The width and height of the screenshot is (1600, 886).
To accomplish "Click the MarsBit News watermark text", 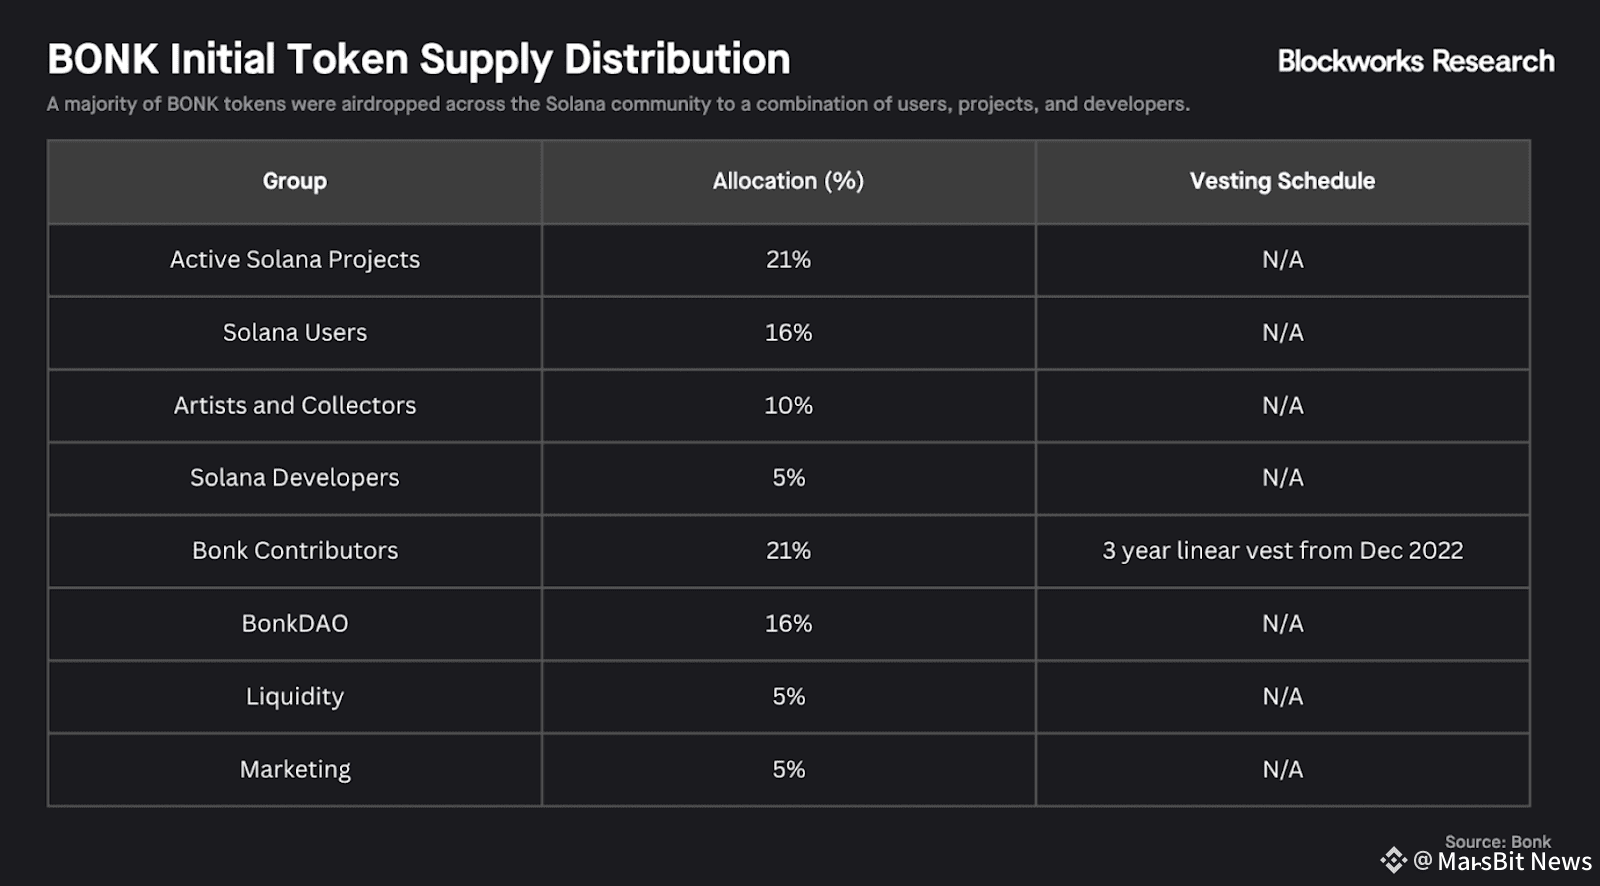I will (1514, 861).
